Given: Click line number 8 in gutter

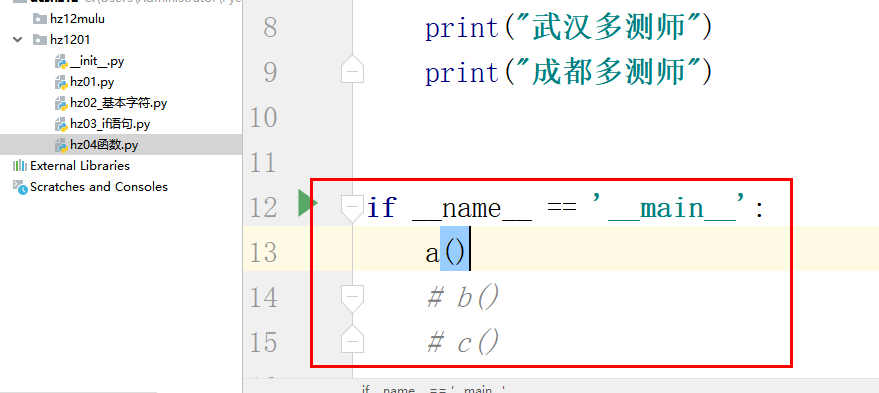Looking at the screenshot, I should 270,28.
